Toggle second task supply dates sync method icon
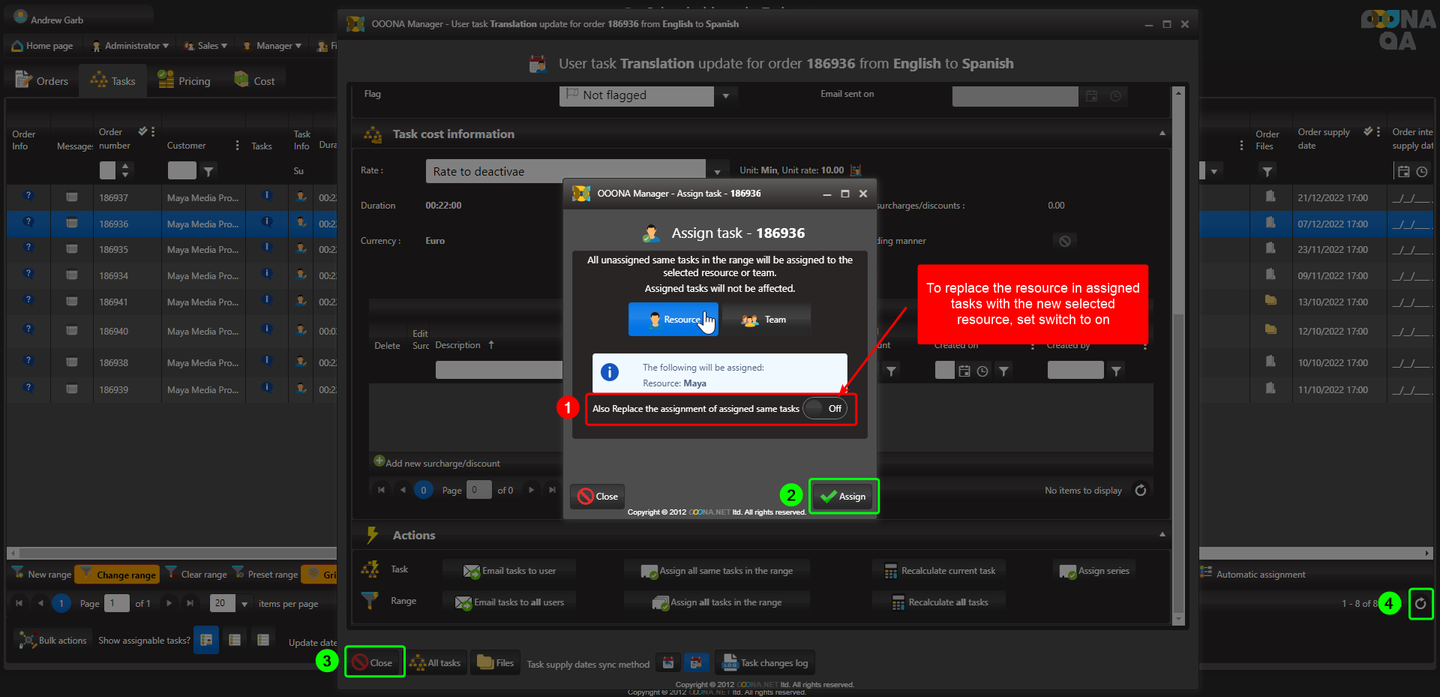Image resolution: width=1440 pixels, height=697 pixels. (697, 662)
